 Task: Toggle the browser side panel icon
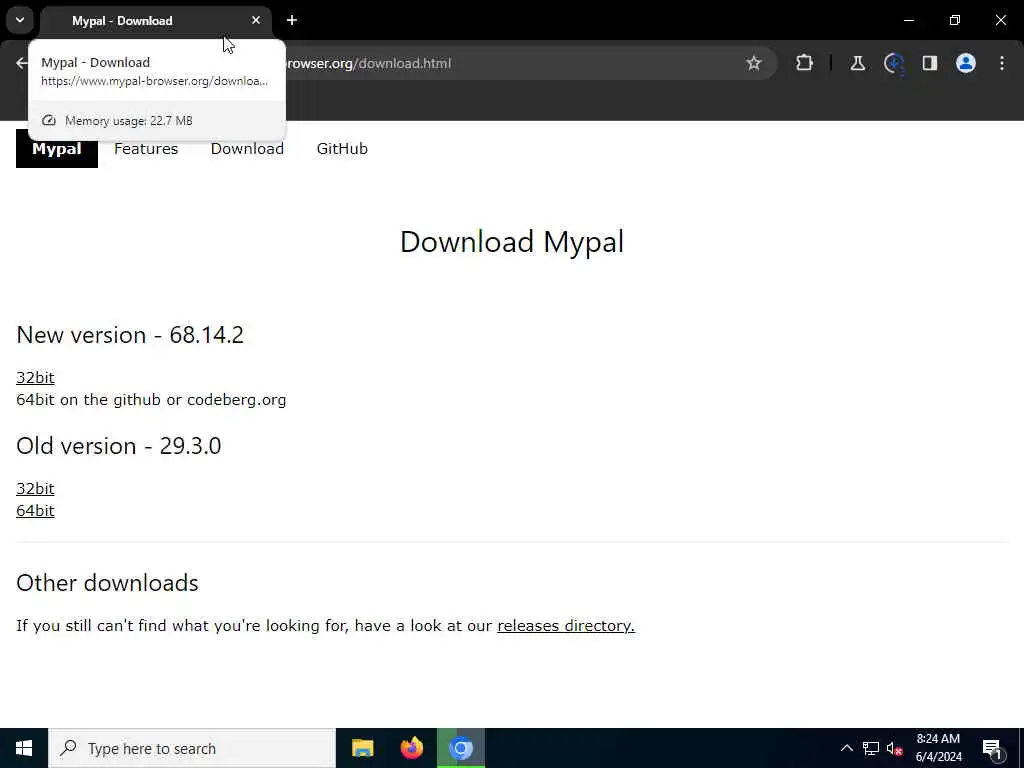[x=929, y=63]
